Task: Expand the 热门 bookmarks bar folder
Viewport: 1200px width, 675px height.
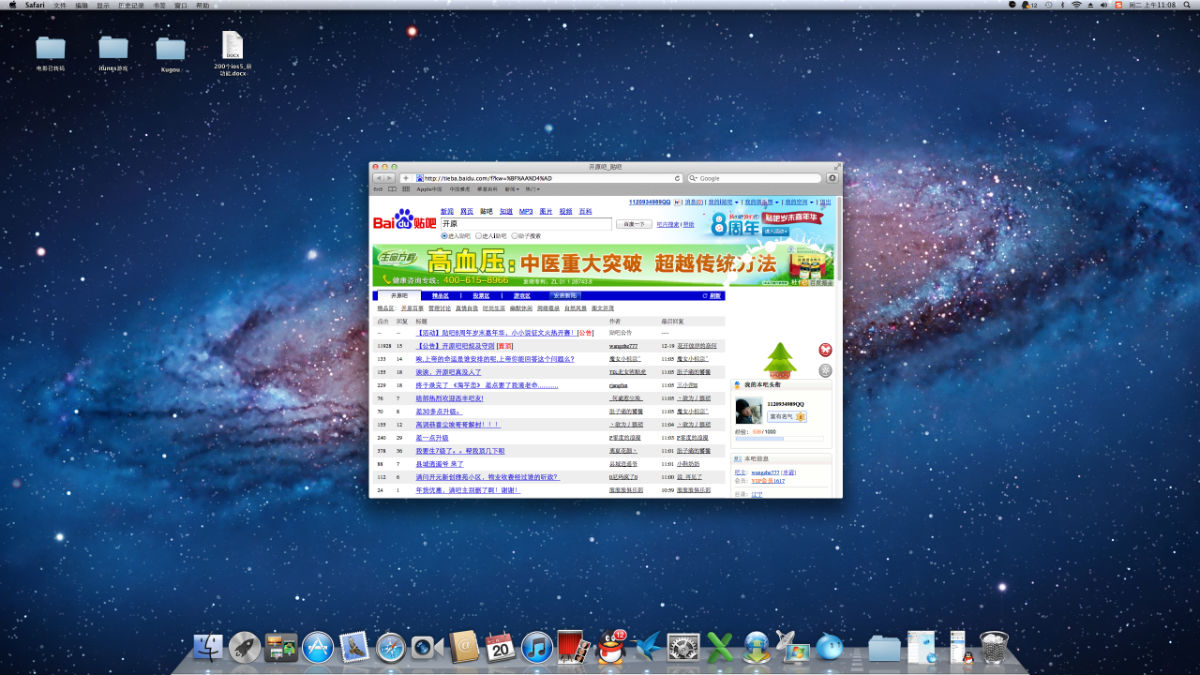Action: click(533, 188)
